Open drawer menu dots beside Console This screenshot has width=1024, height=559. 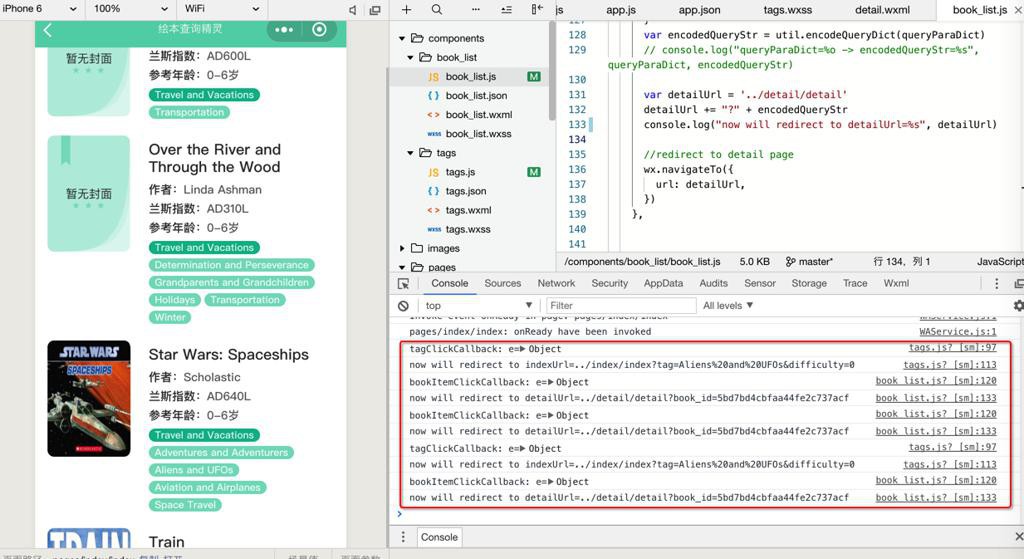[403, 537]
